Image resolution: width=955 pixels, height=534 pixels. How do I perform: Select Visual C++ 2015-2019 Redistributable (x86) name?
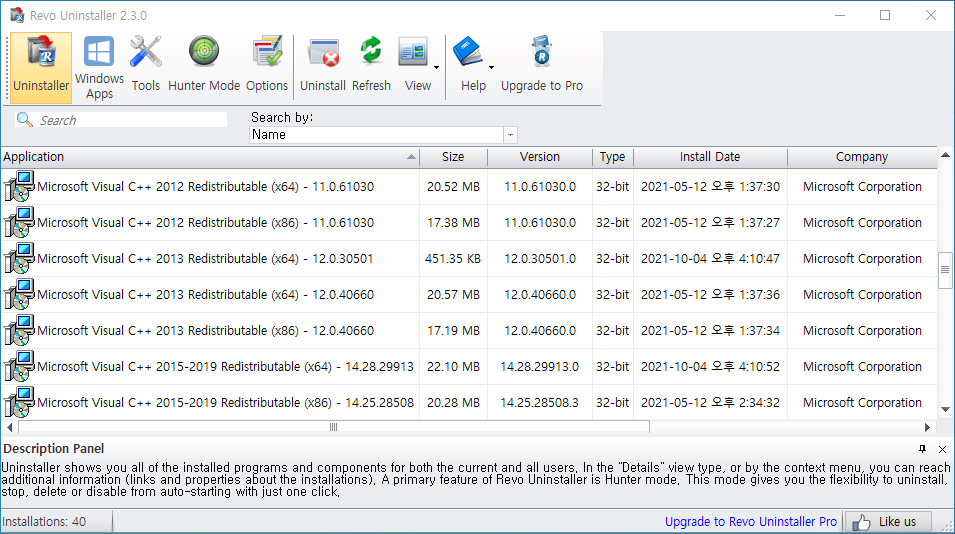coord(225,402)
